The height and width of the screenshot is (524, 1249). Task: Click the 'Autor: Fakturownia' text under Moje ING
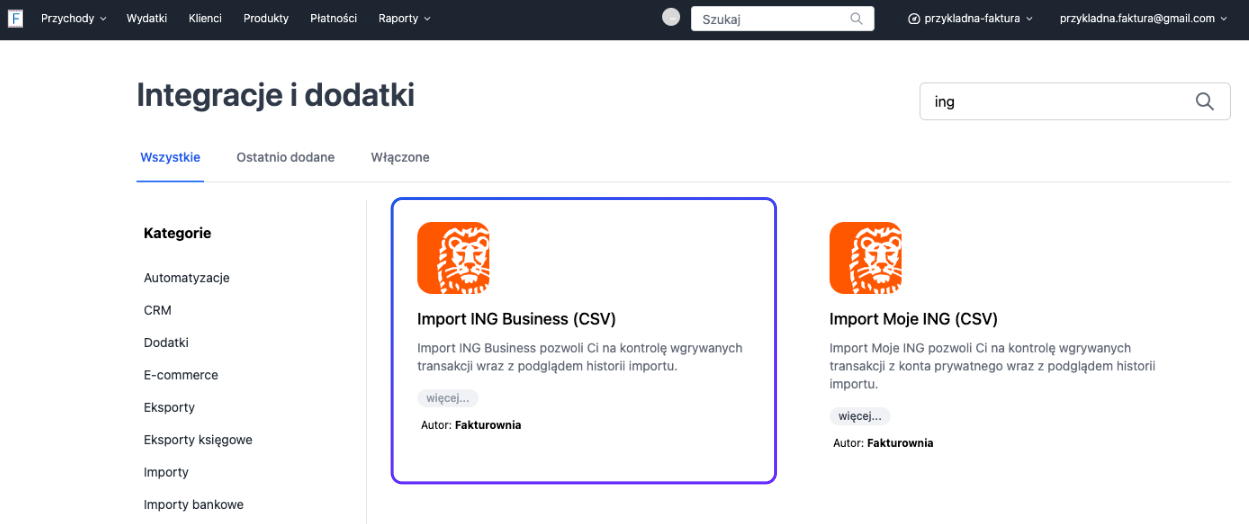[883, 443]
